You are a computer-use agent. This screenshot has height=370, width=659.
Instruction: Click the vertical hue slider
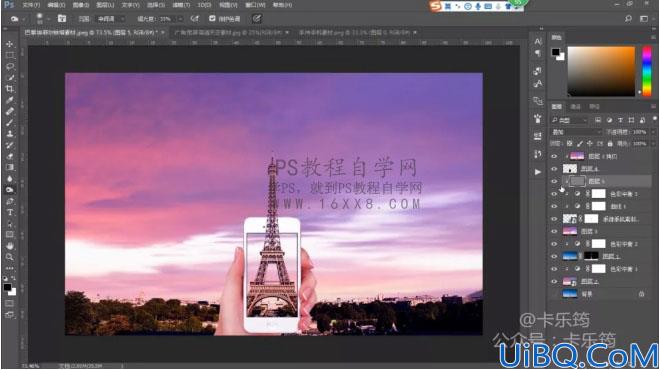tap(647, 71)
